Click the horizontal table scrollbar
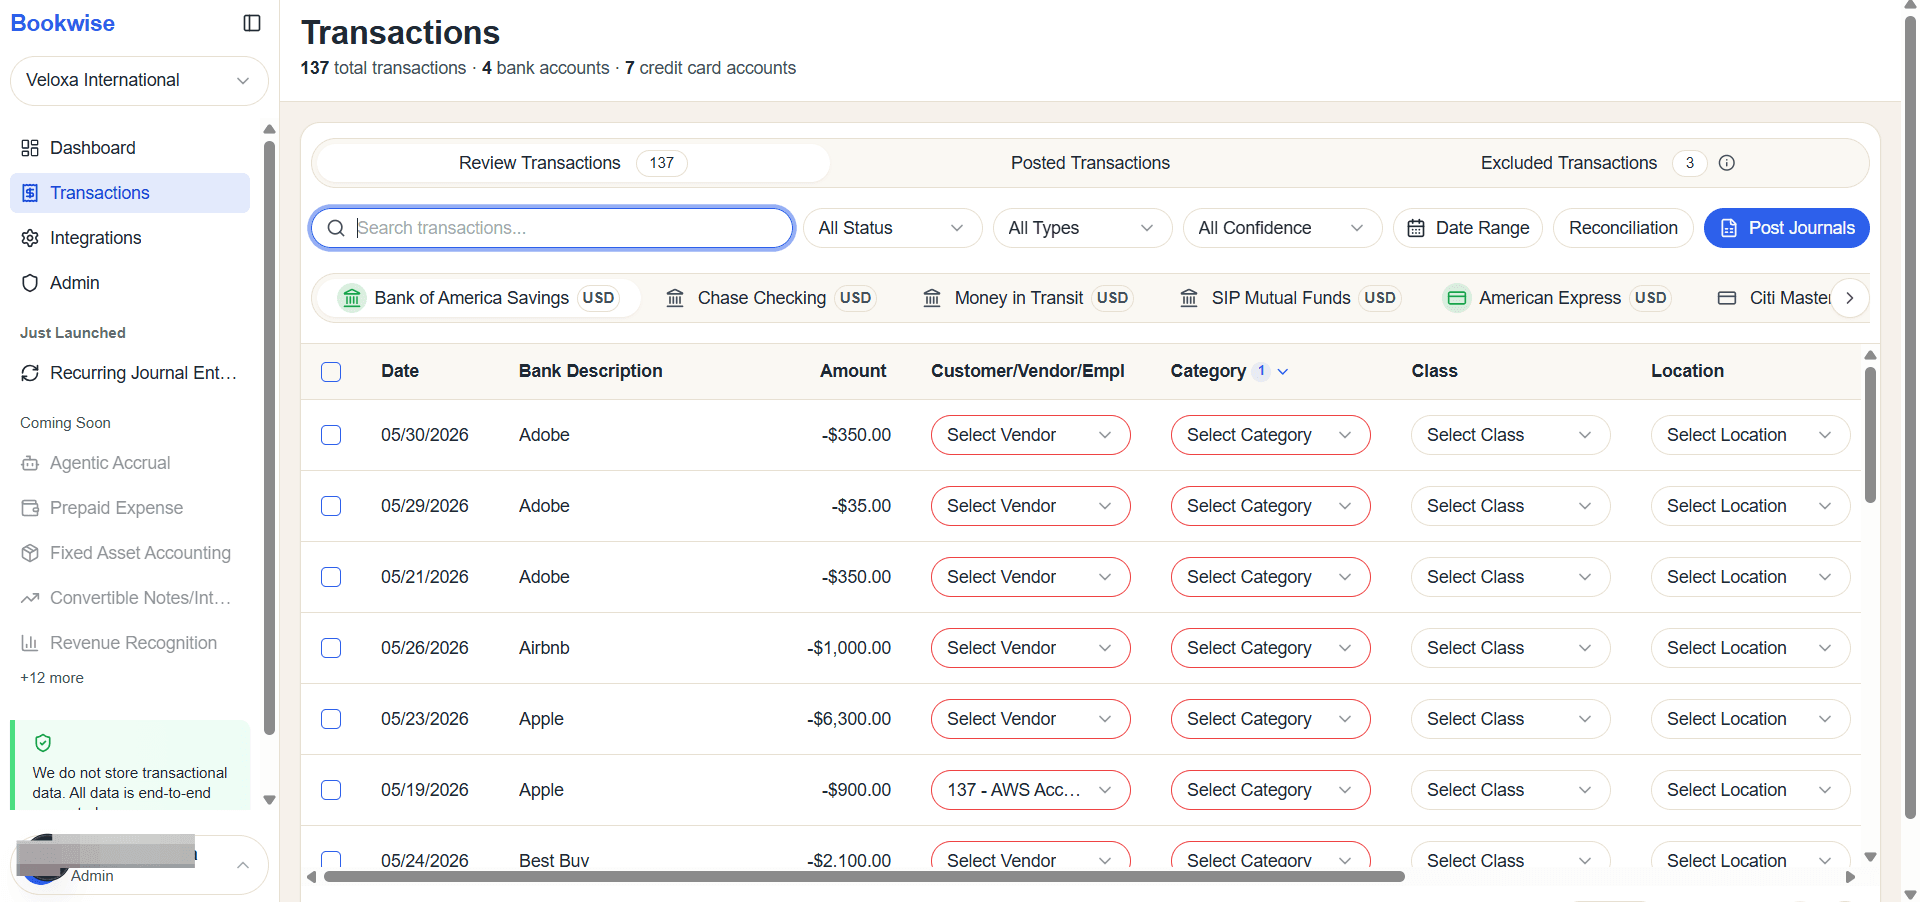 pyautogui.click(x=864, y=877)
